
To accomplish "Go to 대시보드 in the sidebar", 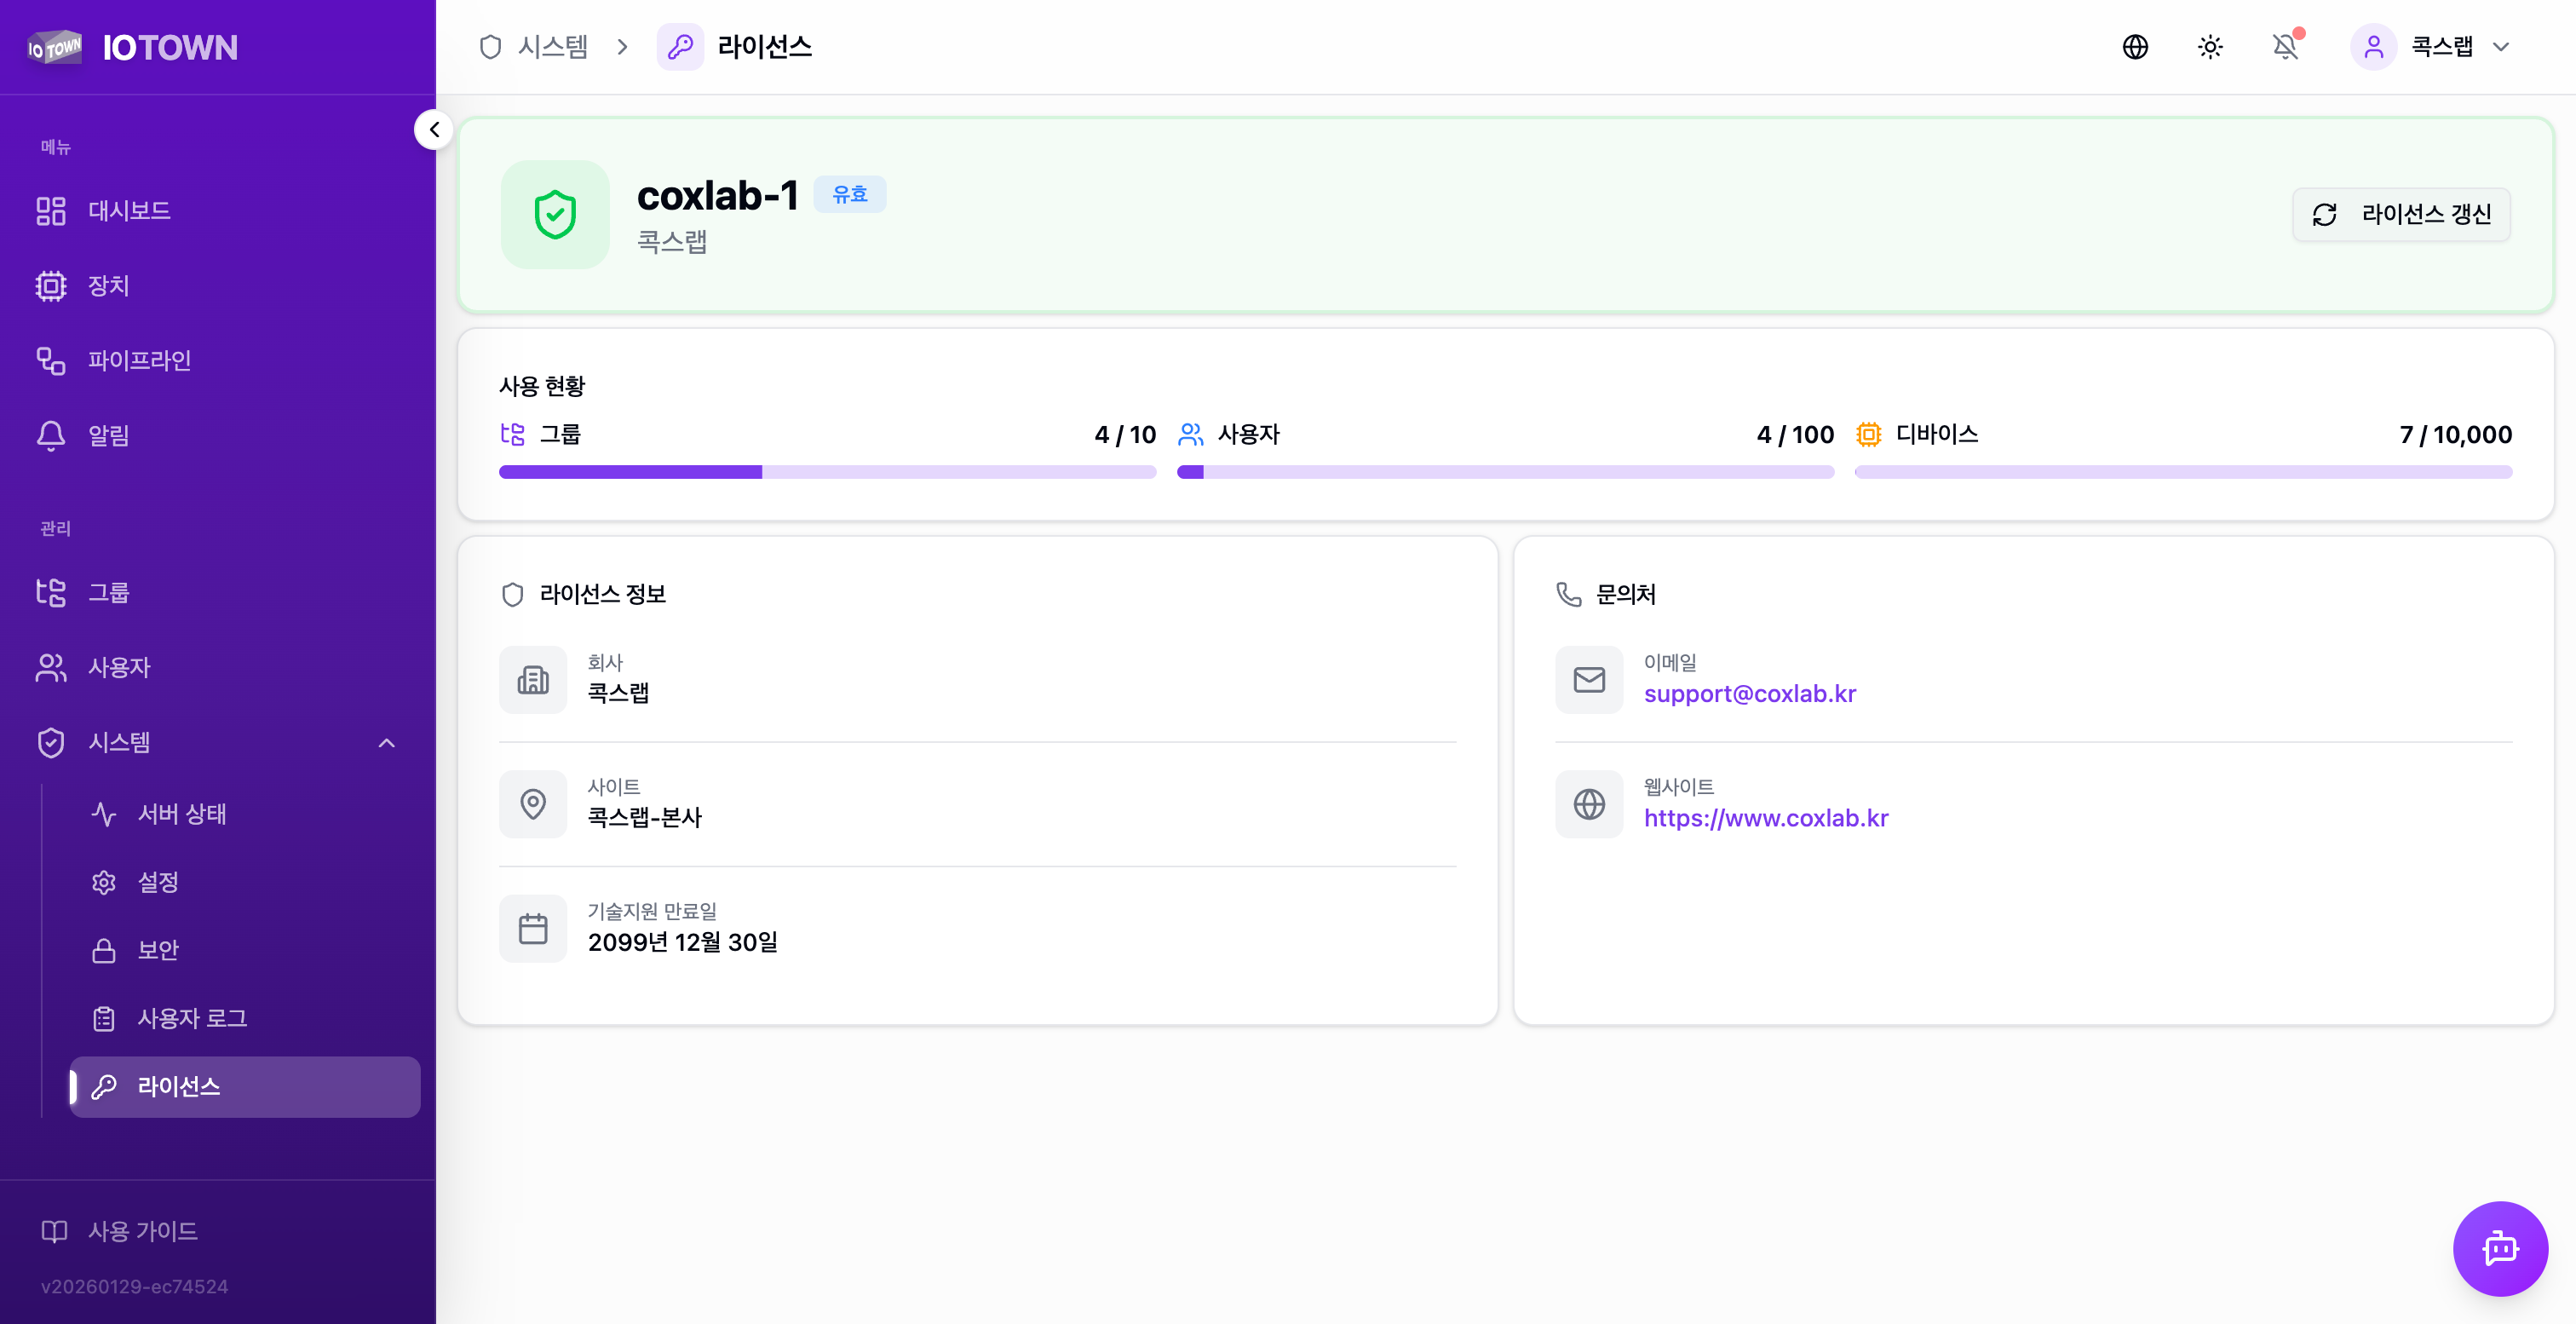I will pos(218,211).
